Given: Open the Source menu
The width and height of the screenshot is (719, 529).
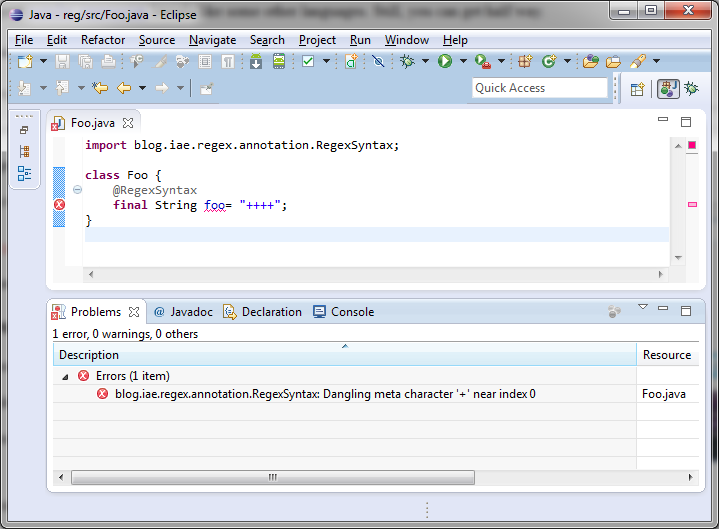Looking at the screenshot, I should 157,40.
